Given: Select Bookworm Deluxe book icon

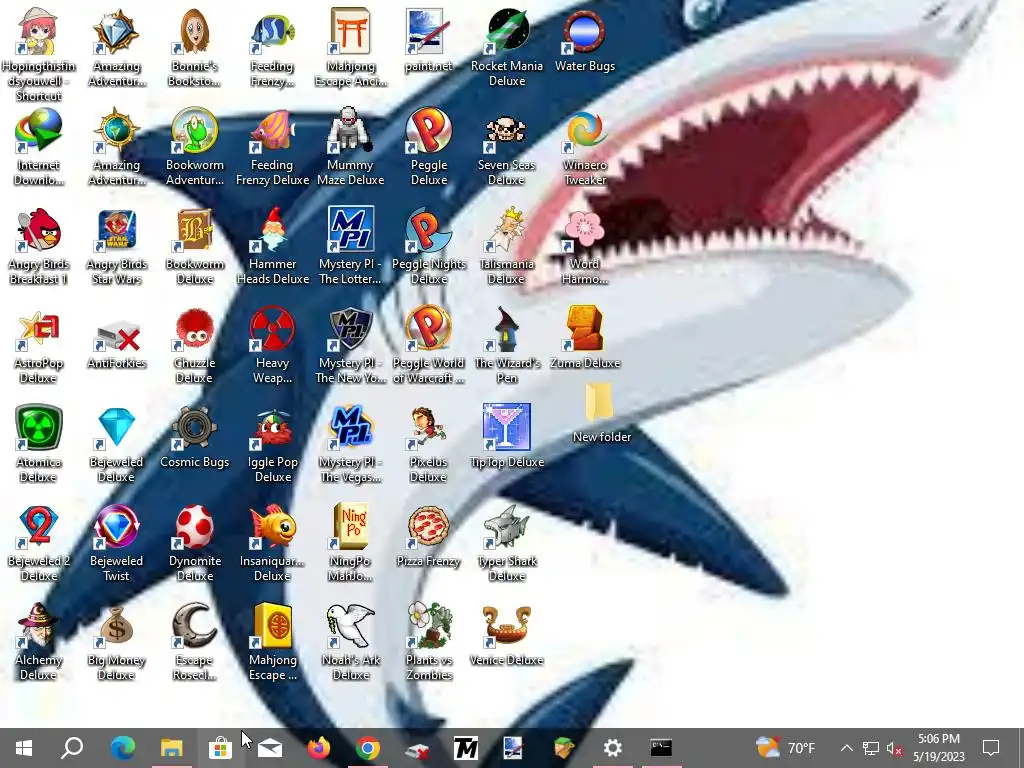Looking at the screenshot, I should (195, 229).
